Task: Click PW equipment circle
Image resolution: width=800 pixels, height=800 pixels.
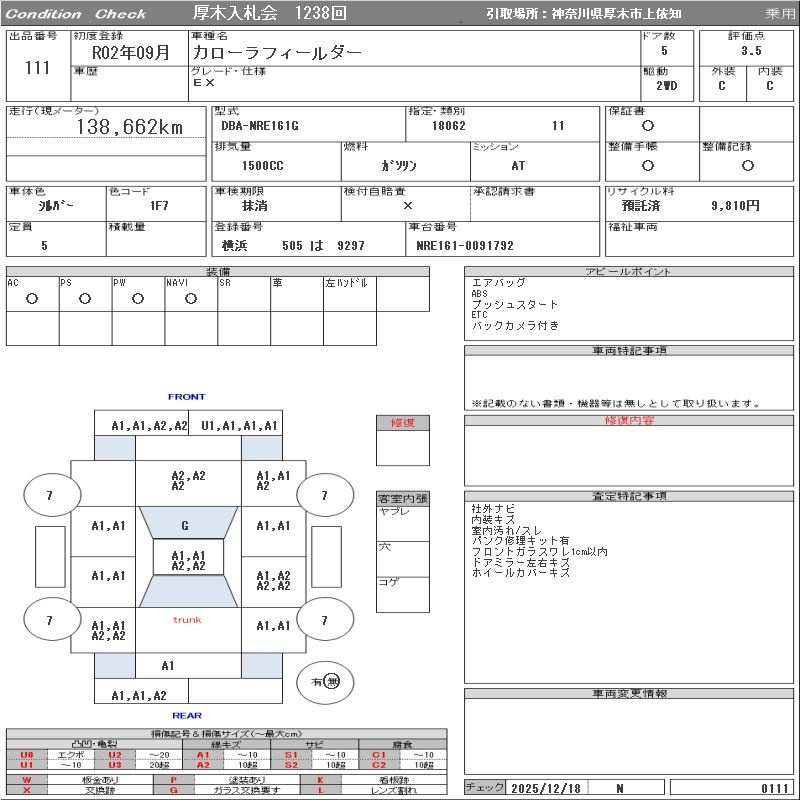Action: [138, 298]
